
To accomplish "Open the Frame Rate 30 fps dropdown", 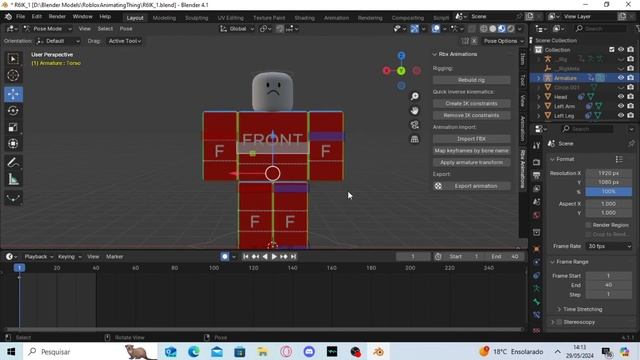I will [609, 247].
